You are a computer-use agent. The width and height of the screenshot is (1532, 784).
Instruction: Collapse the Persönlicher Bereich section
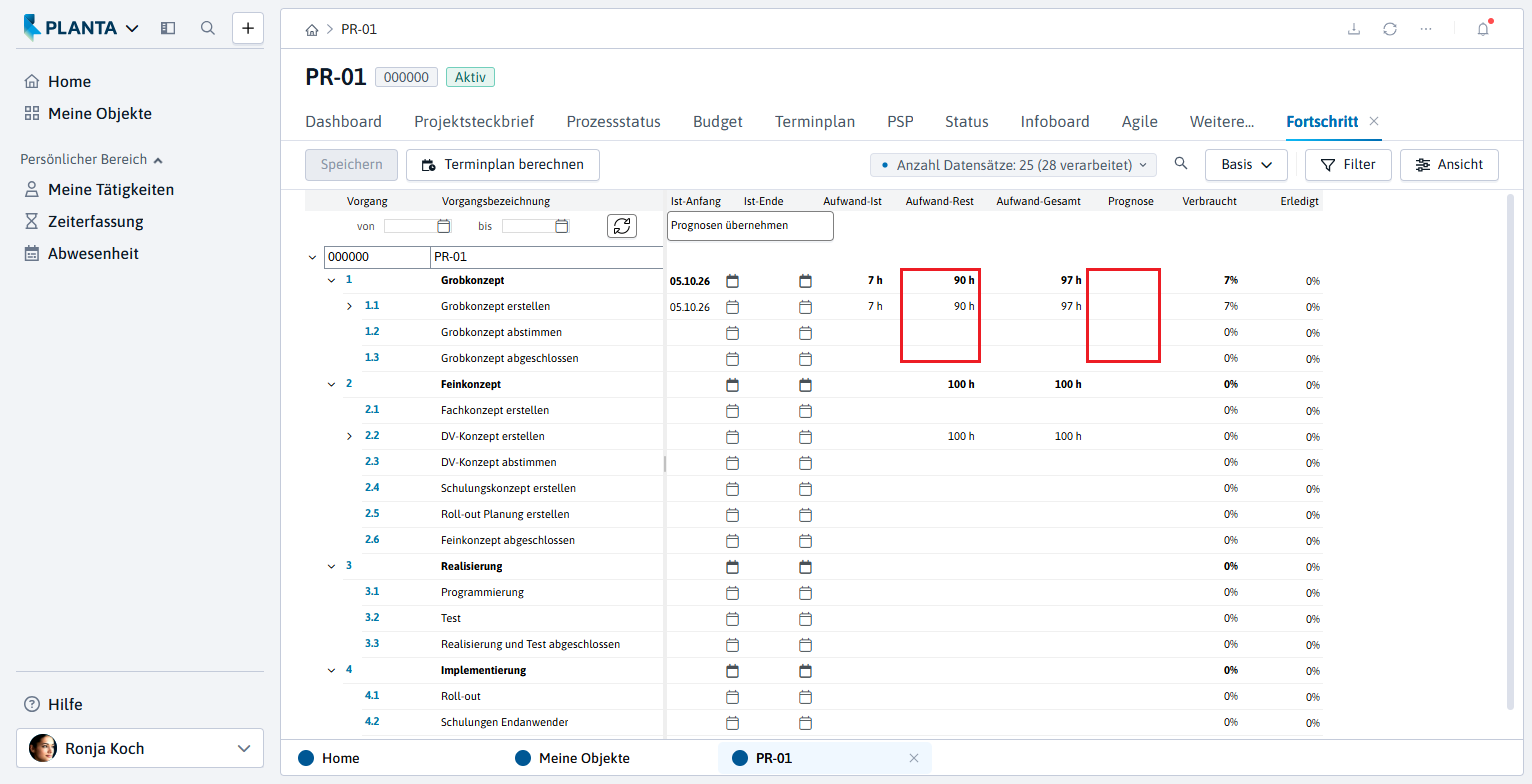click(x=91, y=159)
